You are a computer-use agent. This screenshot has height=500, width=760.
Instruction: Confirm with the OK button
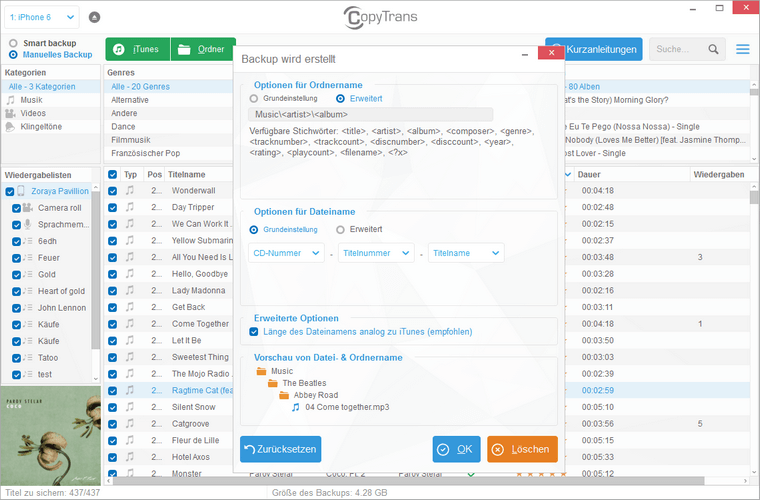tap(457, 449)
